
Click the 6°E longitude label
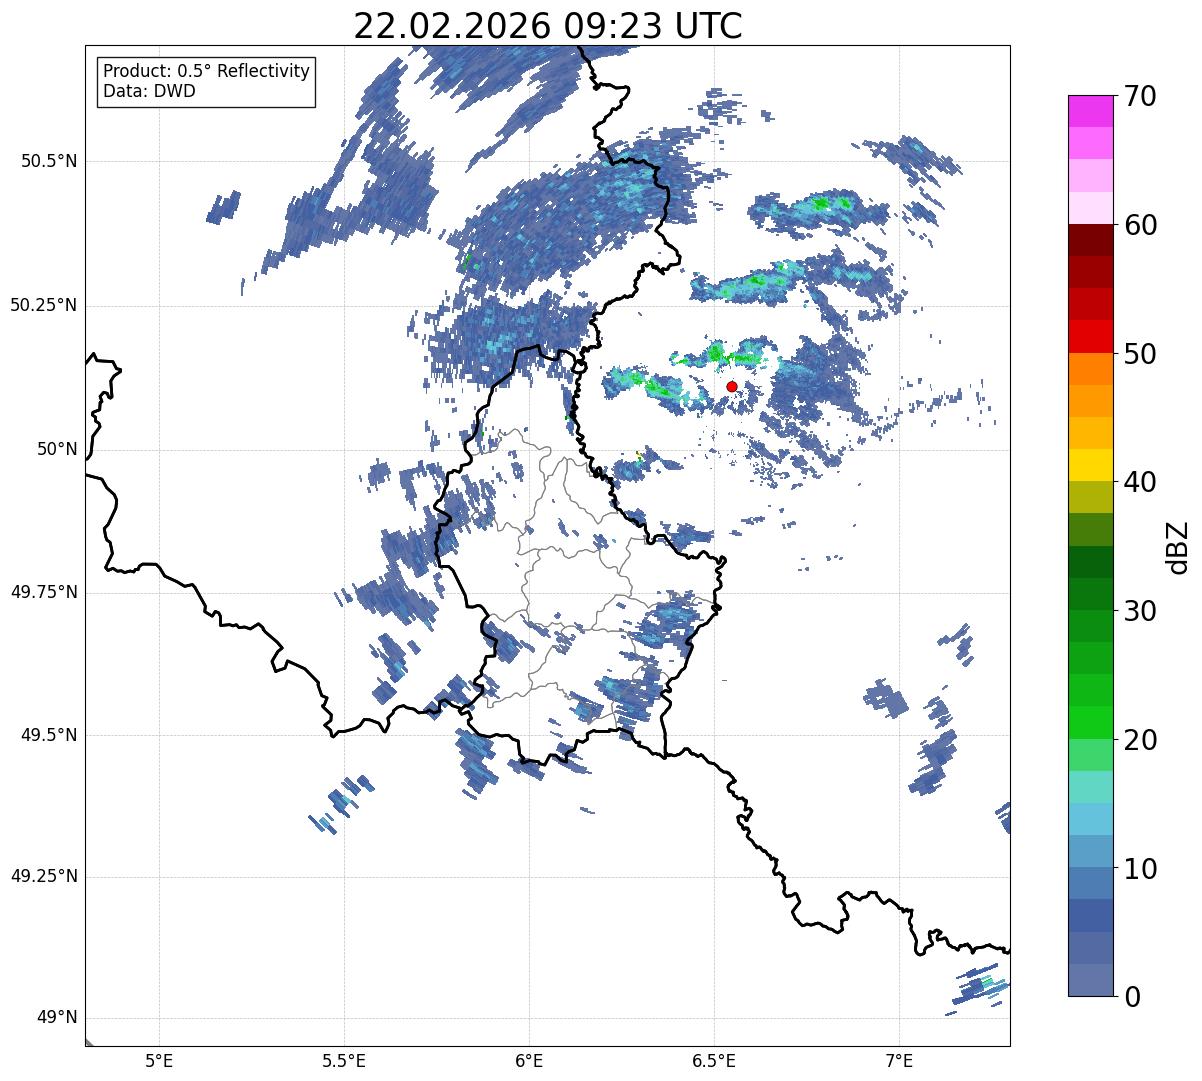(529, 1061)
